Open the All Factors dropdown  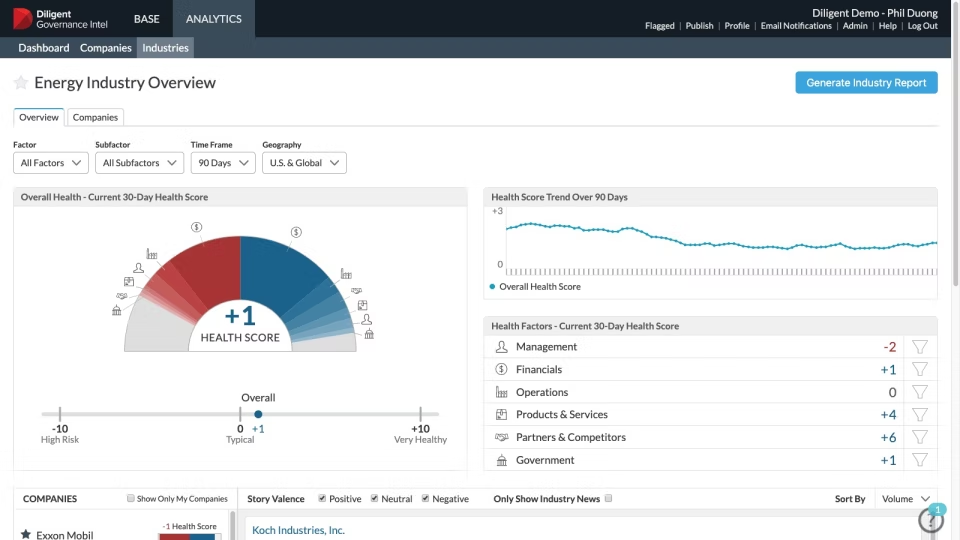coord(51,163)
